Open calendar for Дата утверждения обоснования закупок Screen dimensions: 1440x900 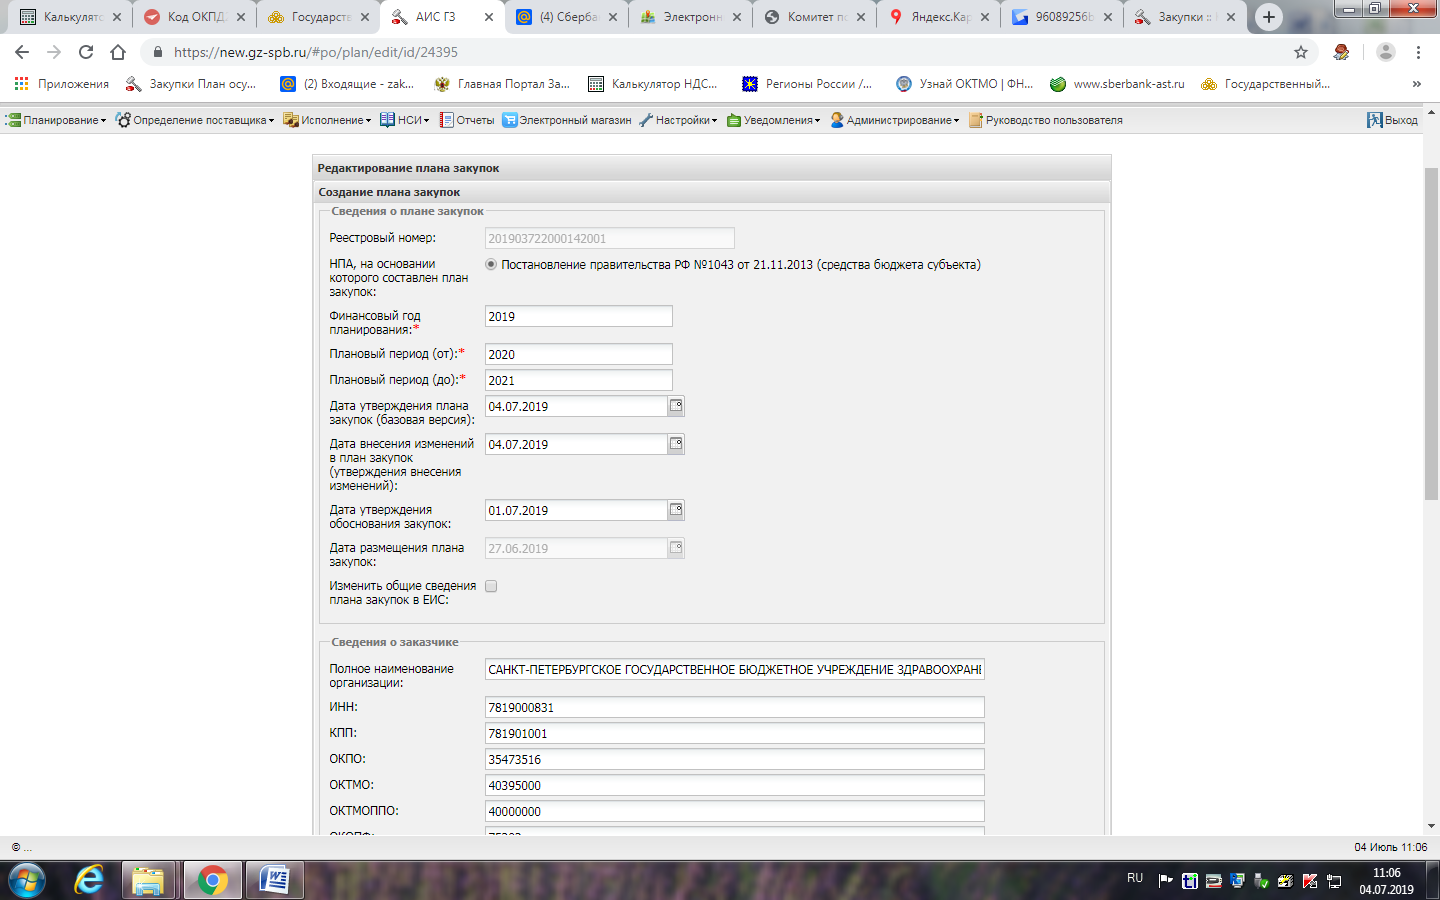click(676, 510)
